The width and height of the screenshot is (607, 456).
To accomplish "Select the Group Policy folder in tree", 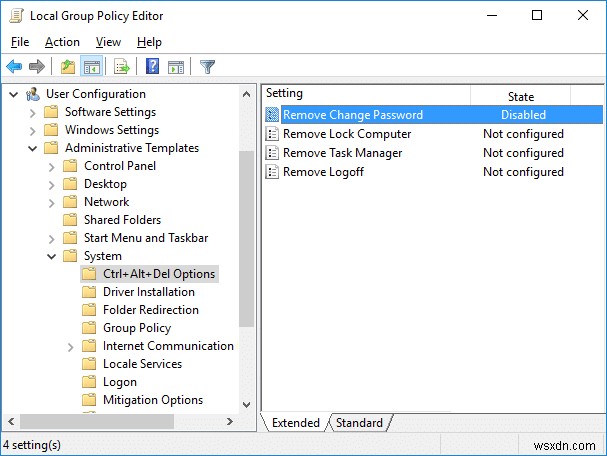I will tap(136, 328).
